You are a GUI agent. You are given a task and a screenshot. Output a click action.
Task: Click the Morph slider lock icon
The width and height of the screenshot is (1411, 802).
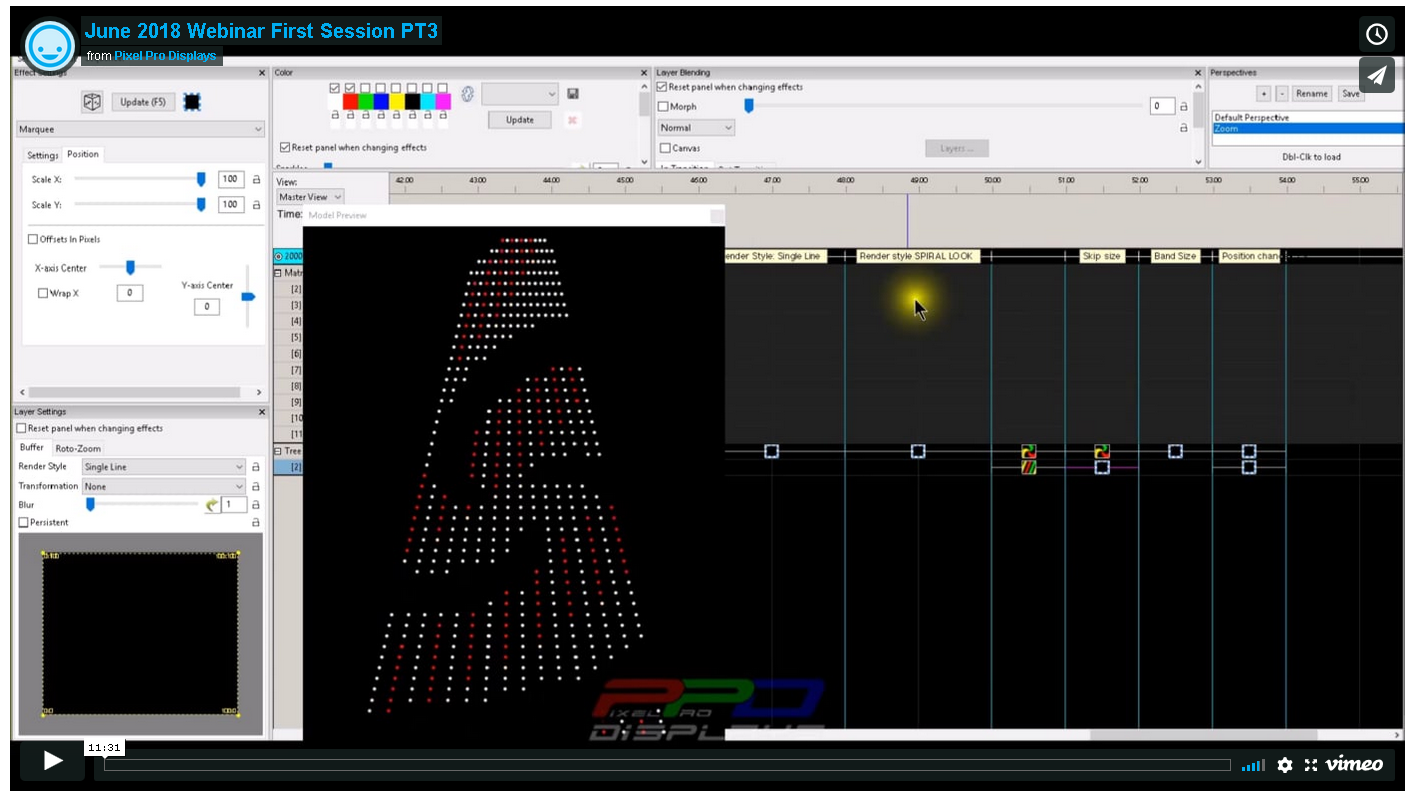pyautogui.click(x=1184, y=106)
